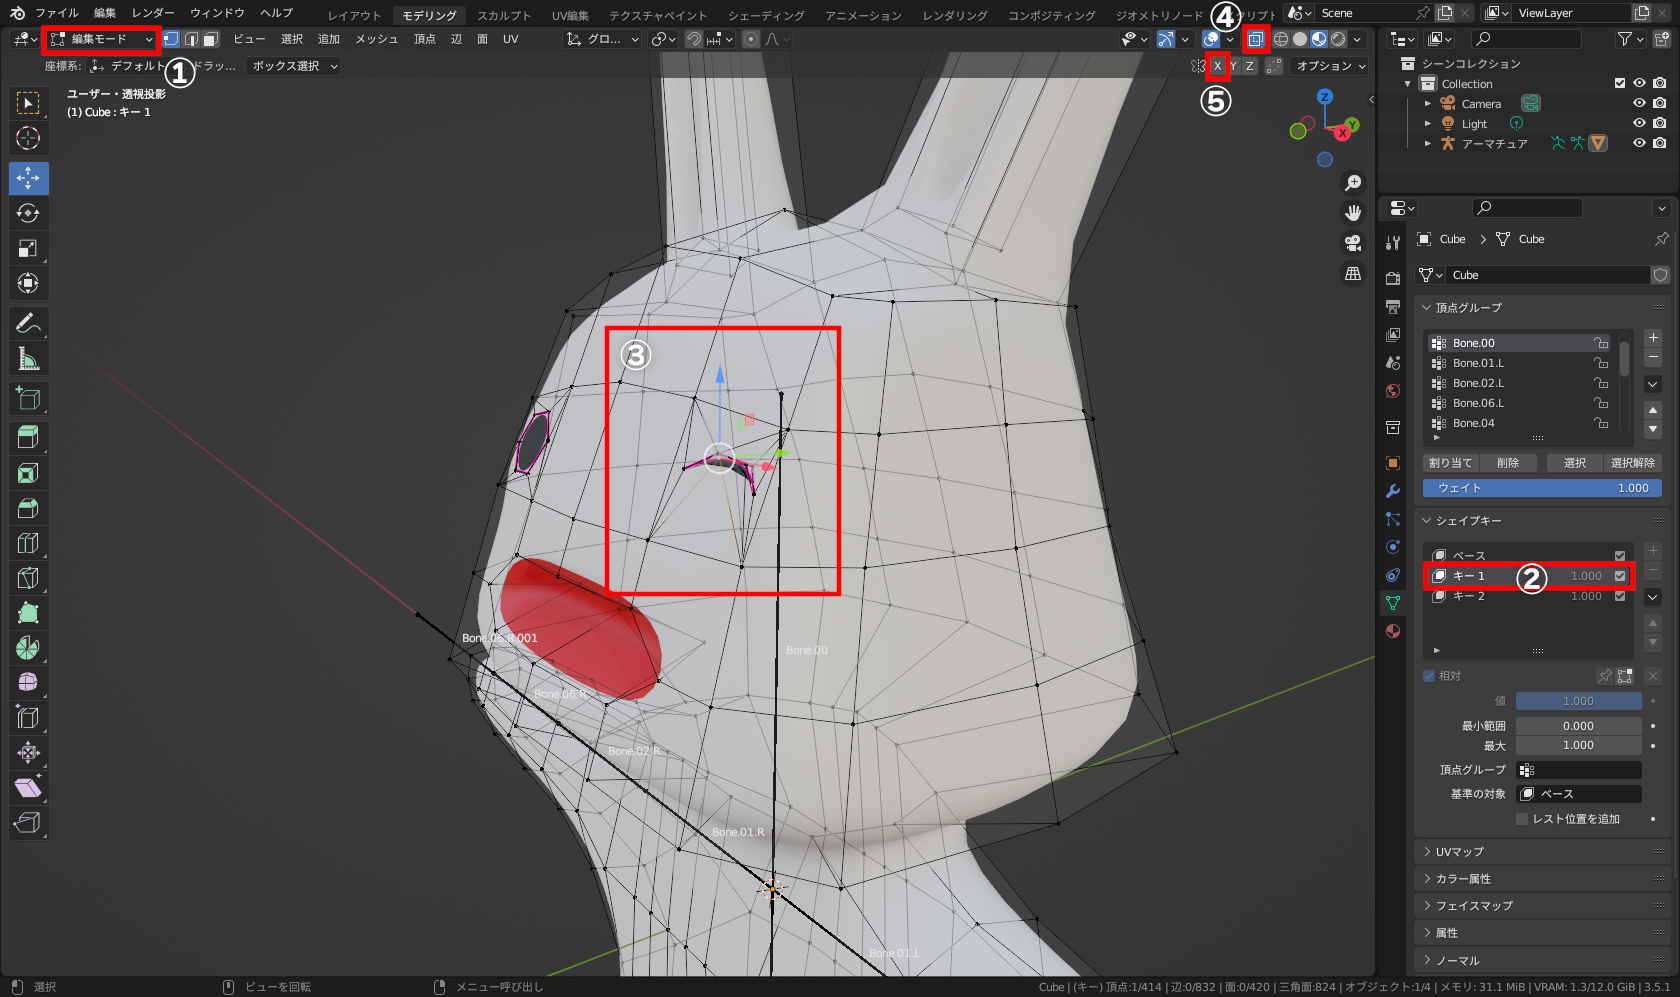Select the Measure tool
The width and height of the screenshot is (1680, 997).
click(x=28, y=358)
